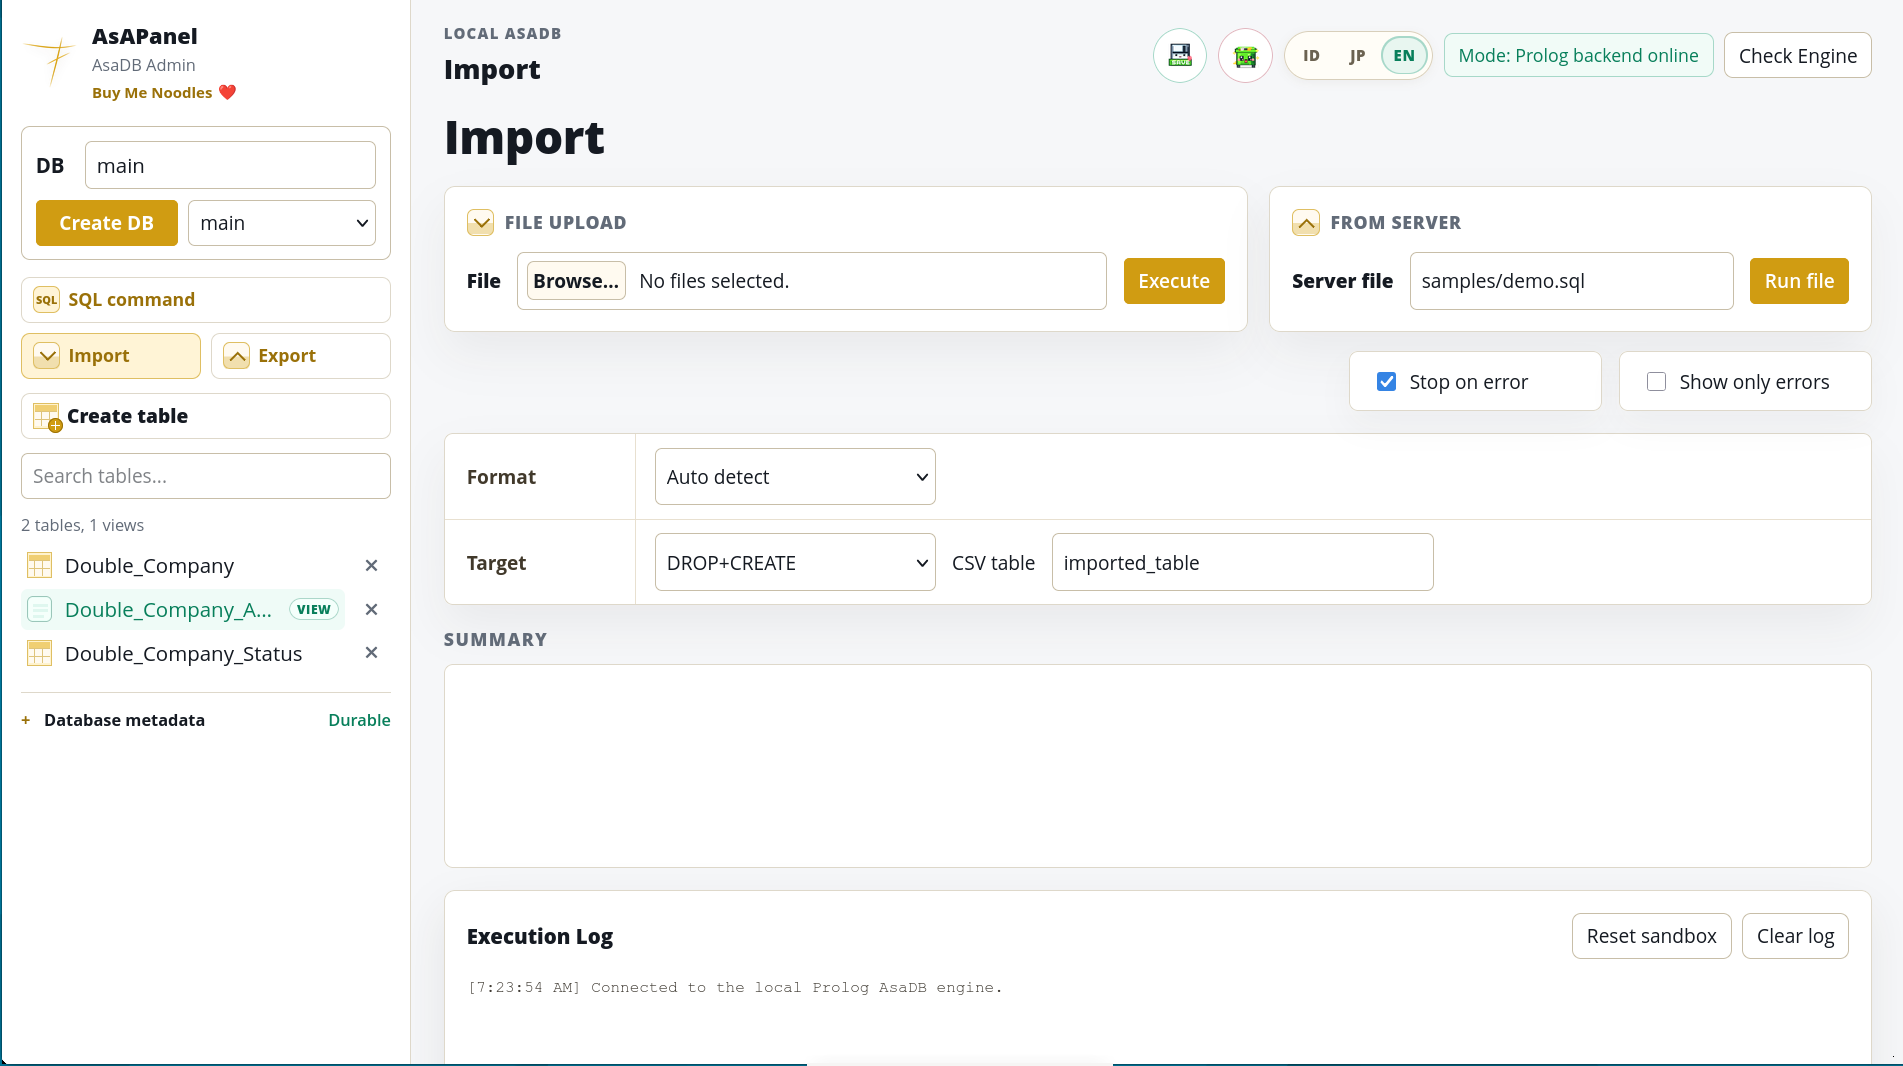
Task: Click the VIEW badge on Double_Company_A
Action: (x=314, y=609)
